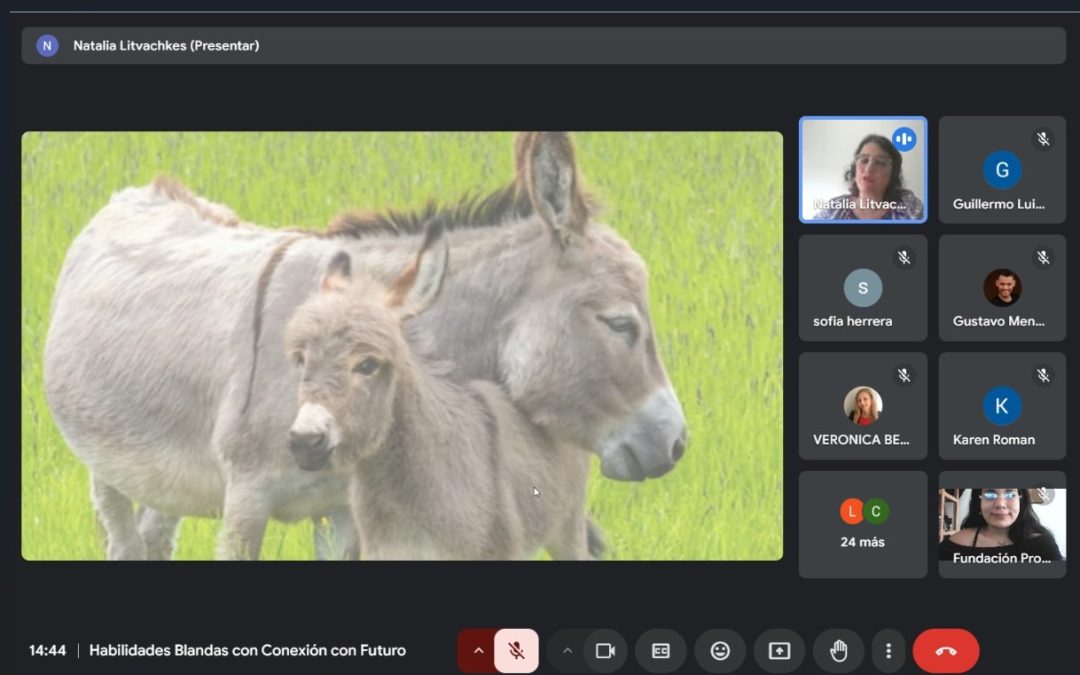Select the Fundación video tile

1001,525
